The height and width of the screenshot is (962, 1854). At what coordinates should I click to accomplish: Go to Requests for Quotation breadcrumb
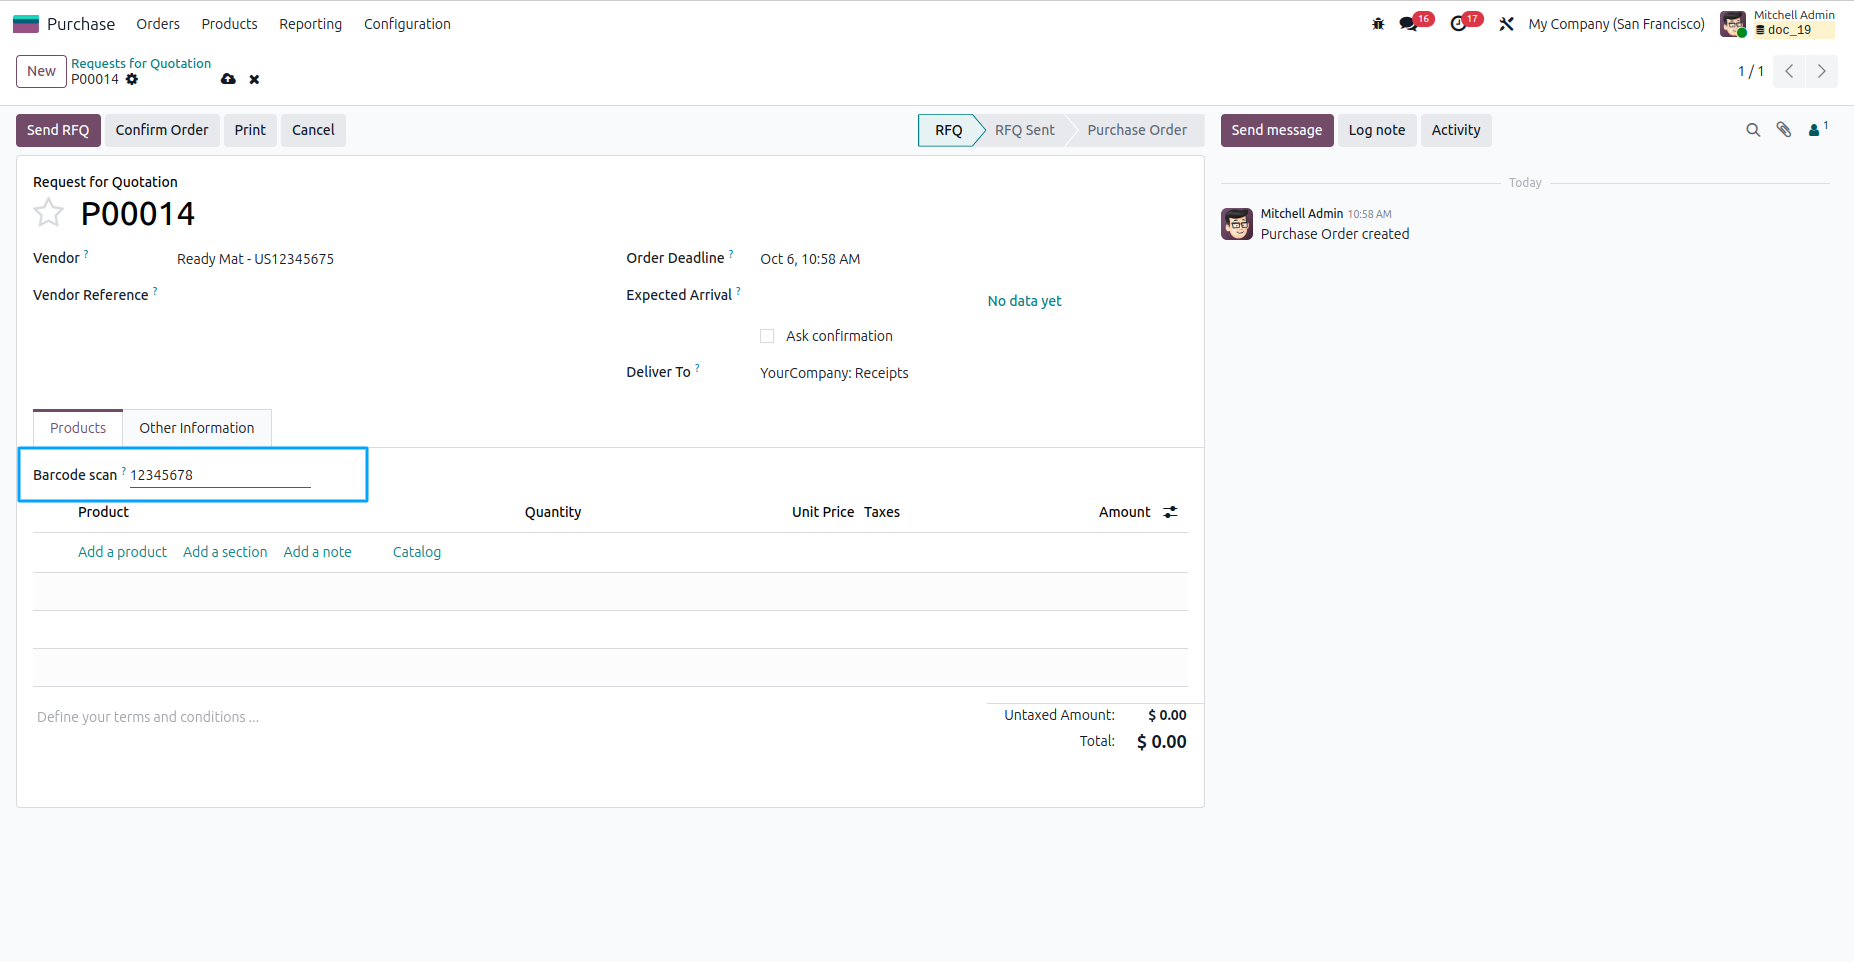click(x=141, y=63)
